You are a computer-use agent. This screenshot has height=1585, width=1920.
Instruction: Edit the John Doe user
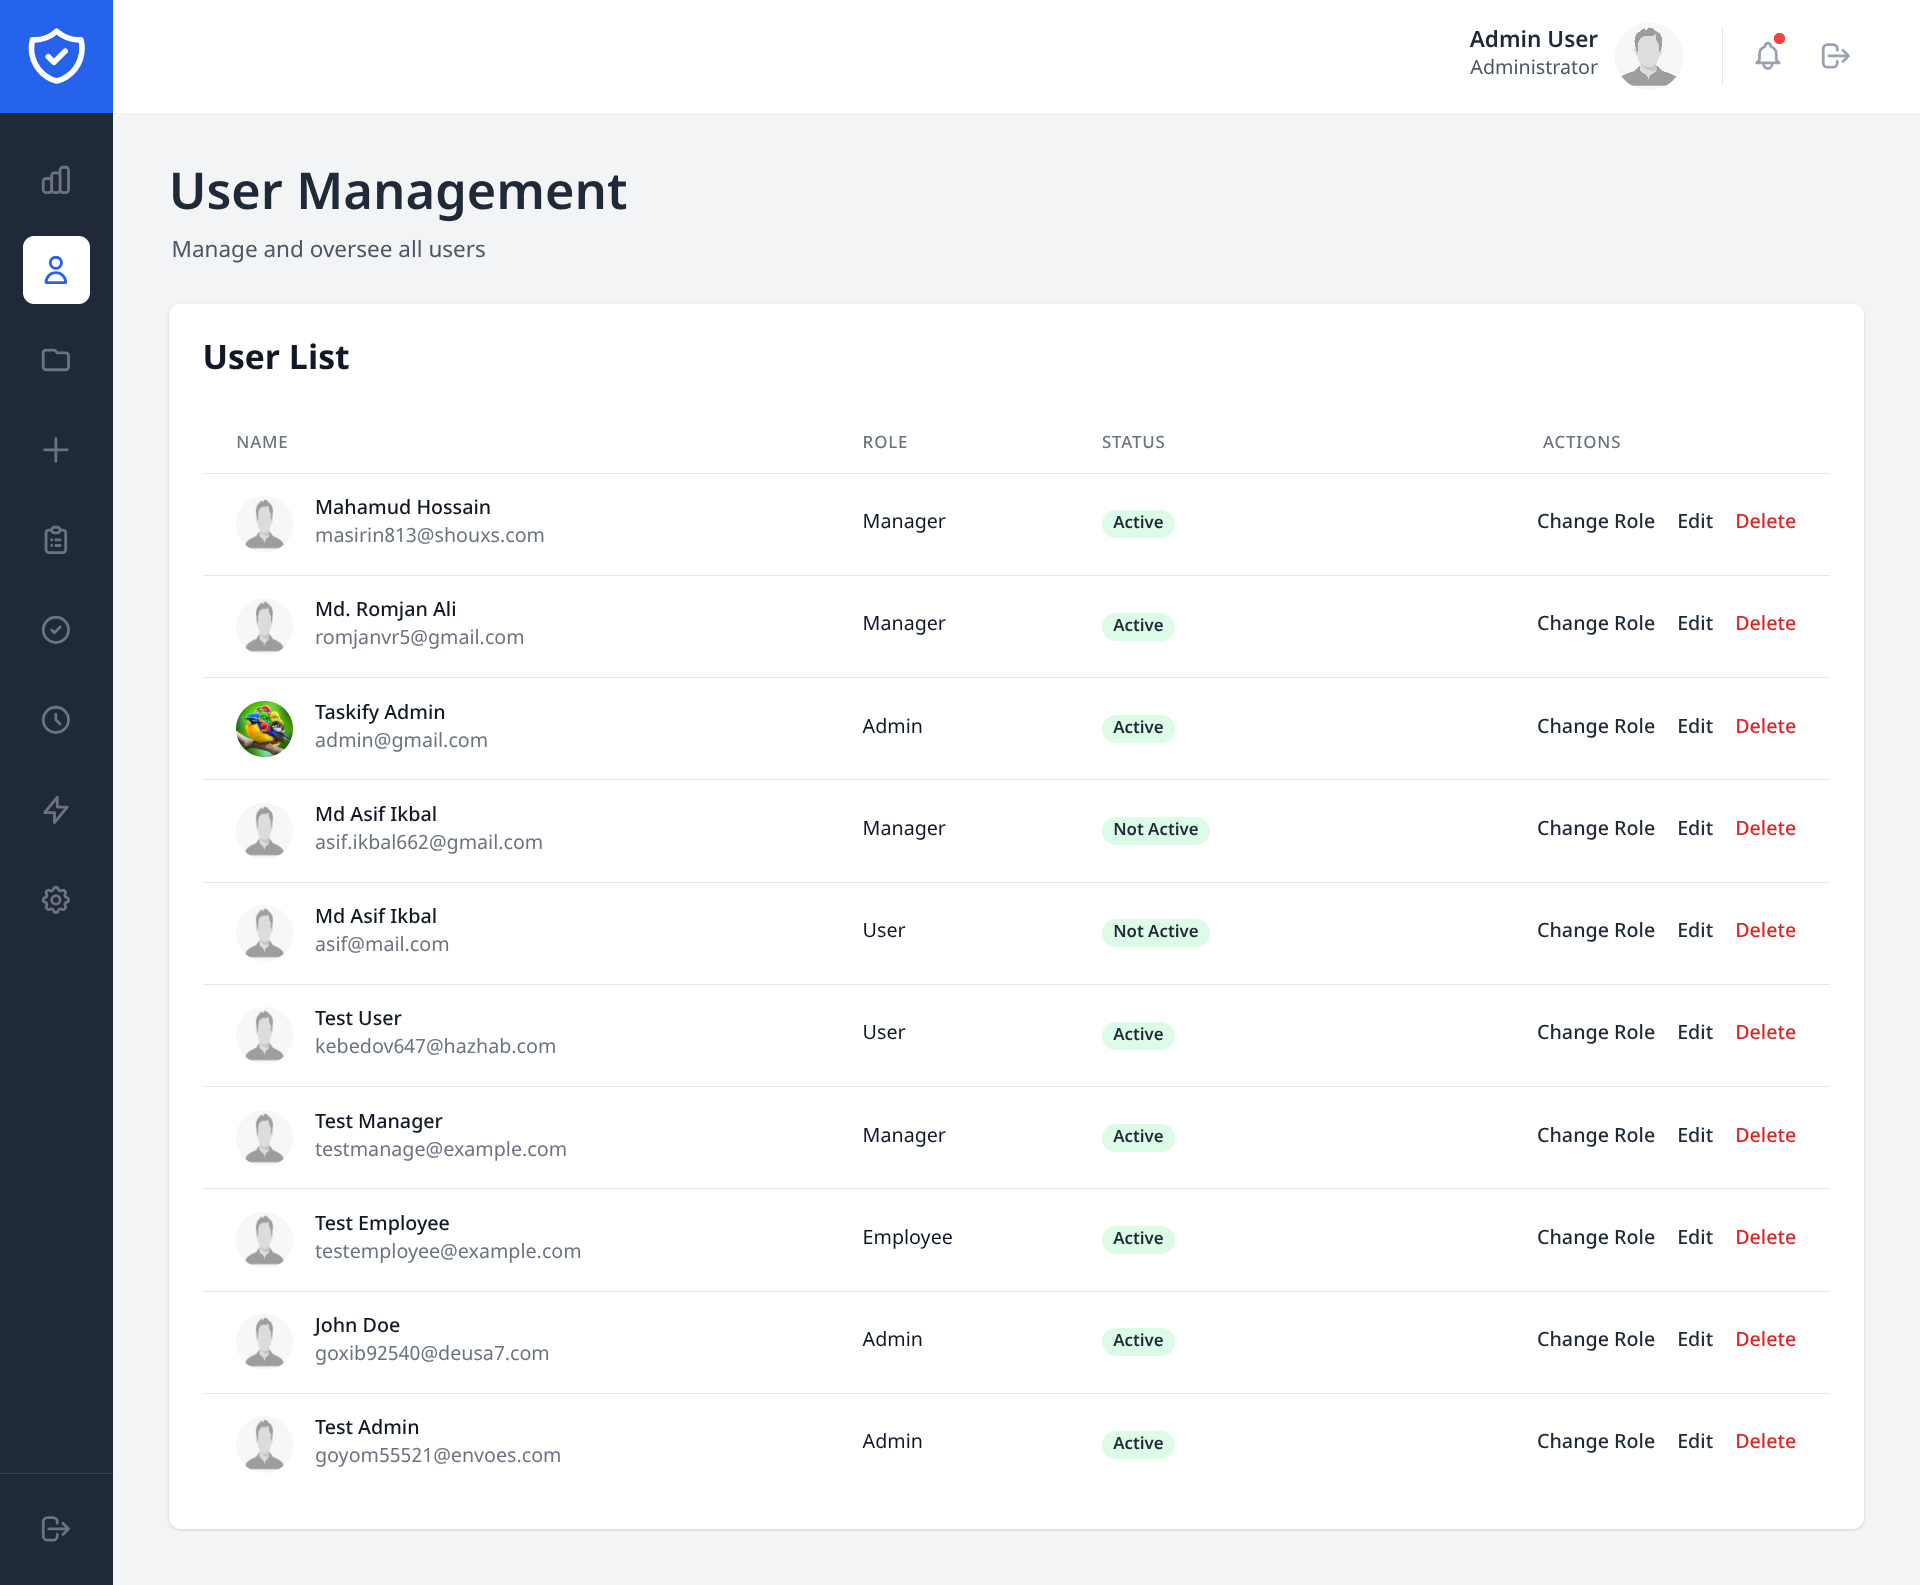pyautogui.click(x=1694, y=1339)
